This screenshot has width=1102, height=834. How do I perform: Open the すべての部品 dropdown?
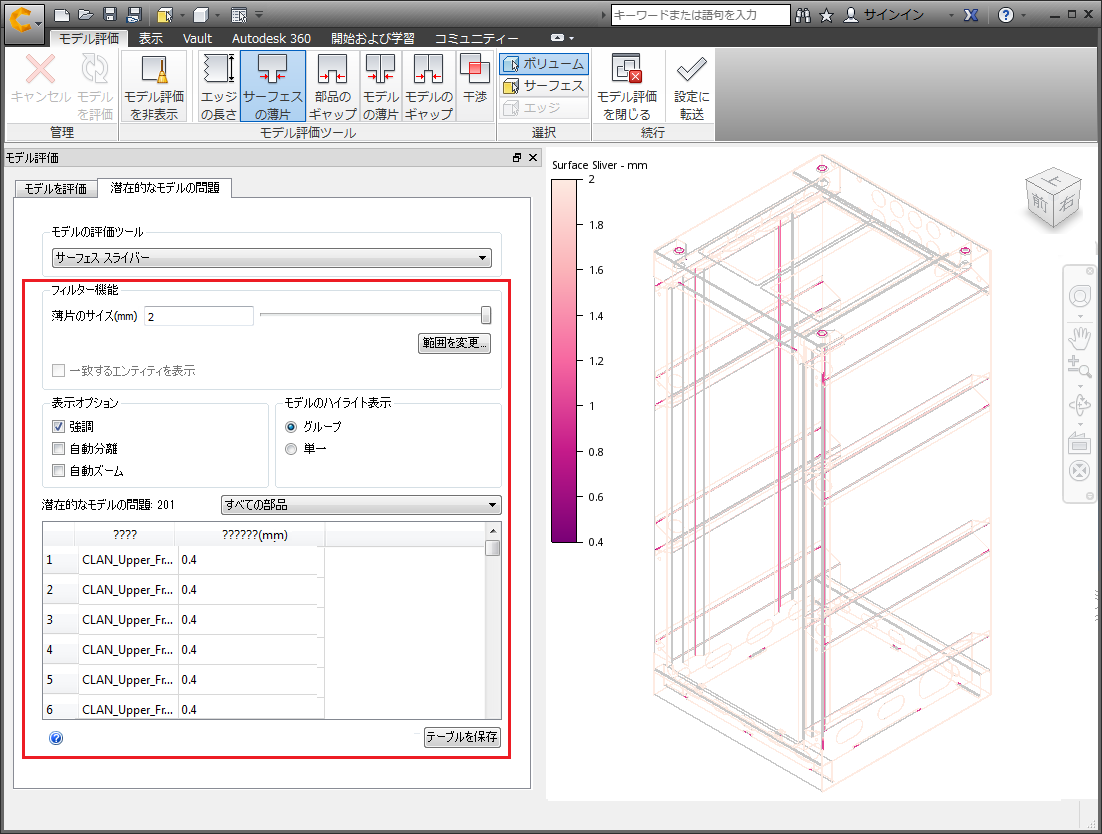[x=361, y=504]
